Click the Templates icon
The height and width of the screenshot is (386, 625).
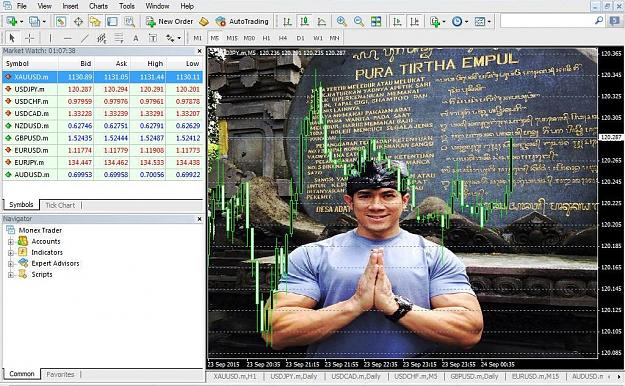480,22
